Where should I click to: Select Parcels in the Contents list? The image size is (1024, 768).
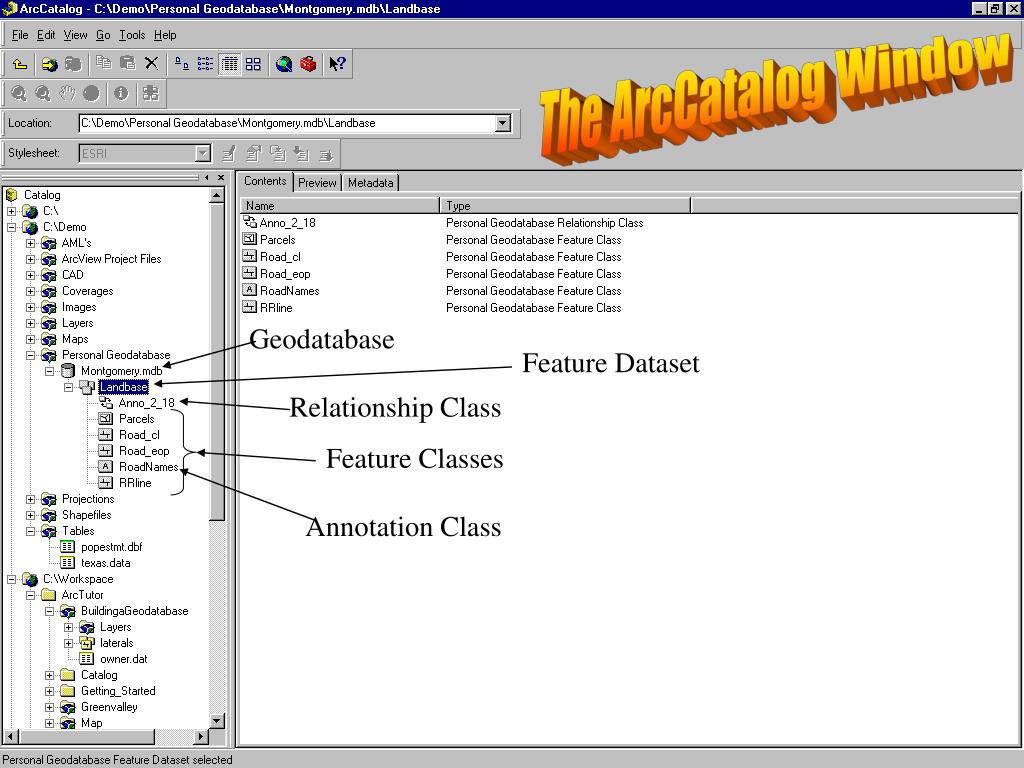click(278, 240)
